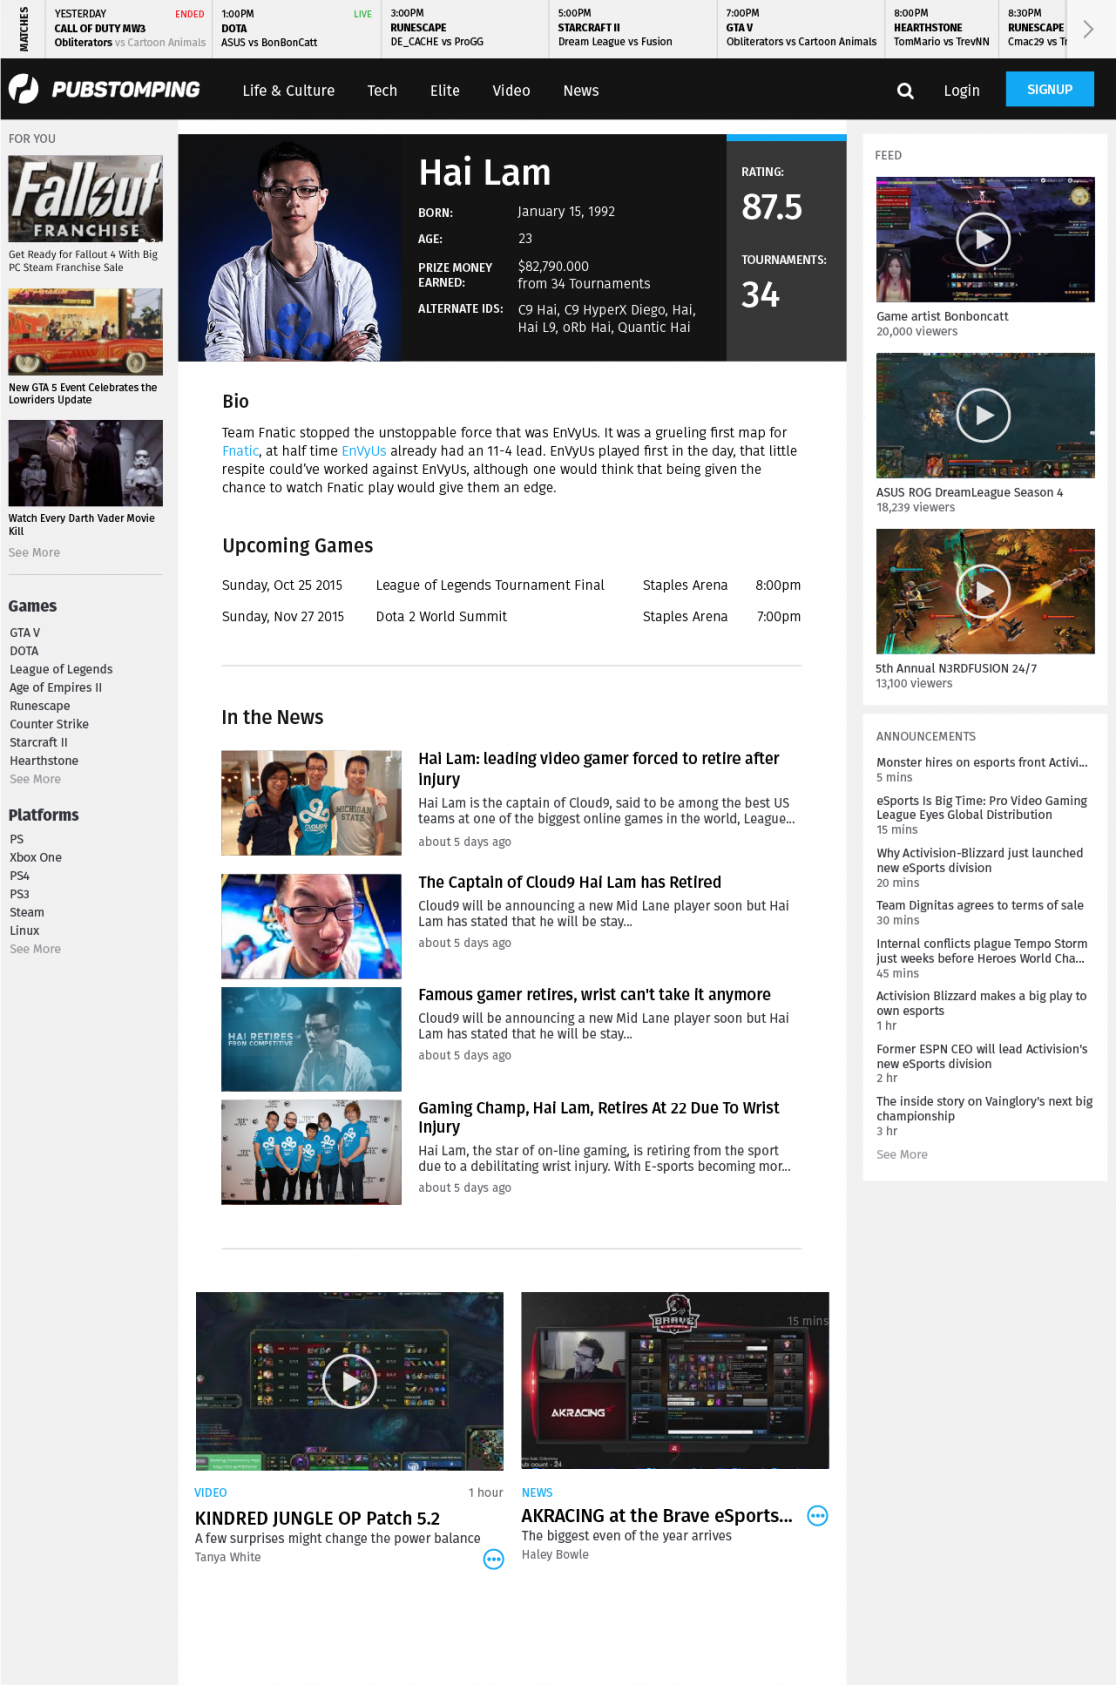Expand See More under Games list
Viewport: 1116px width, 1685px height.
[35, 779]
